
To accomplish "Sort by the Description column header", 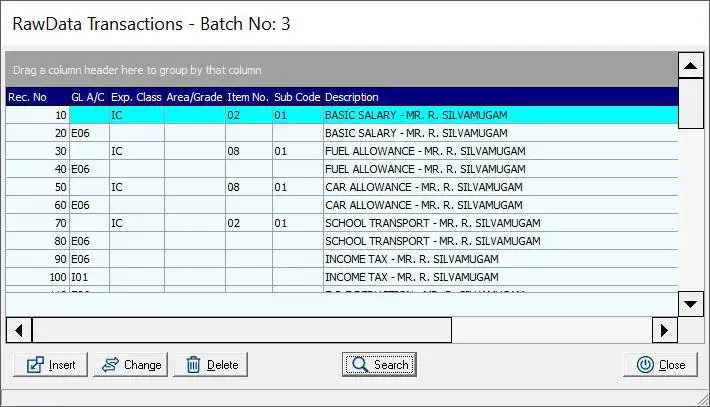I will pos(500,97).
